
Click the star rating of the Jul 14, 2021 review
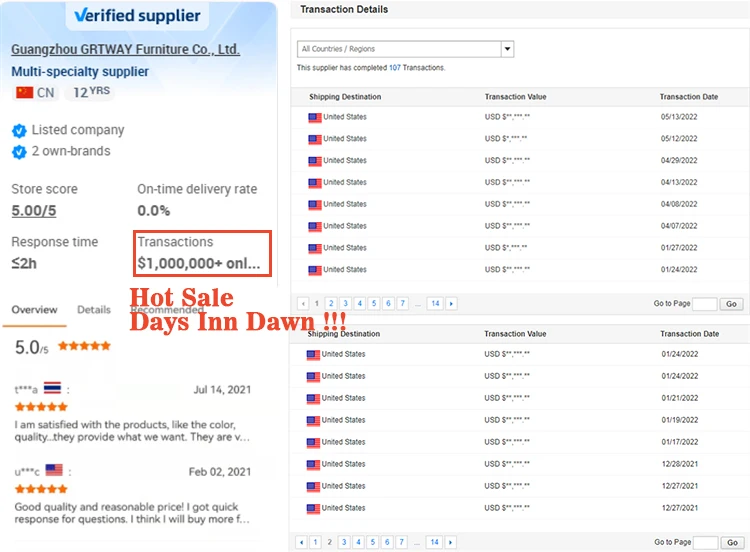(41, 407)
